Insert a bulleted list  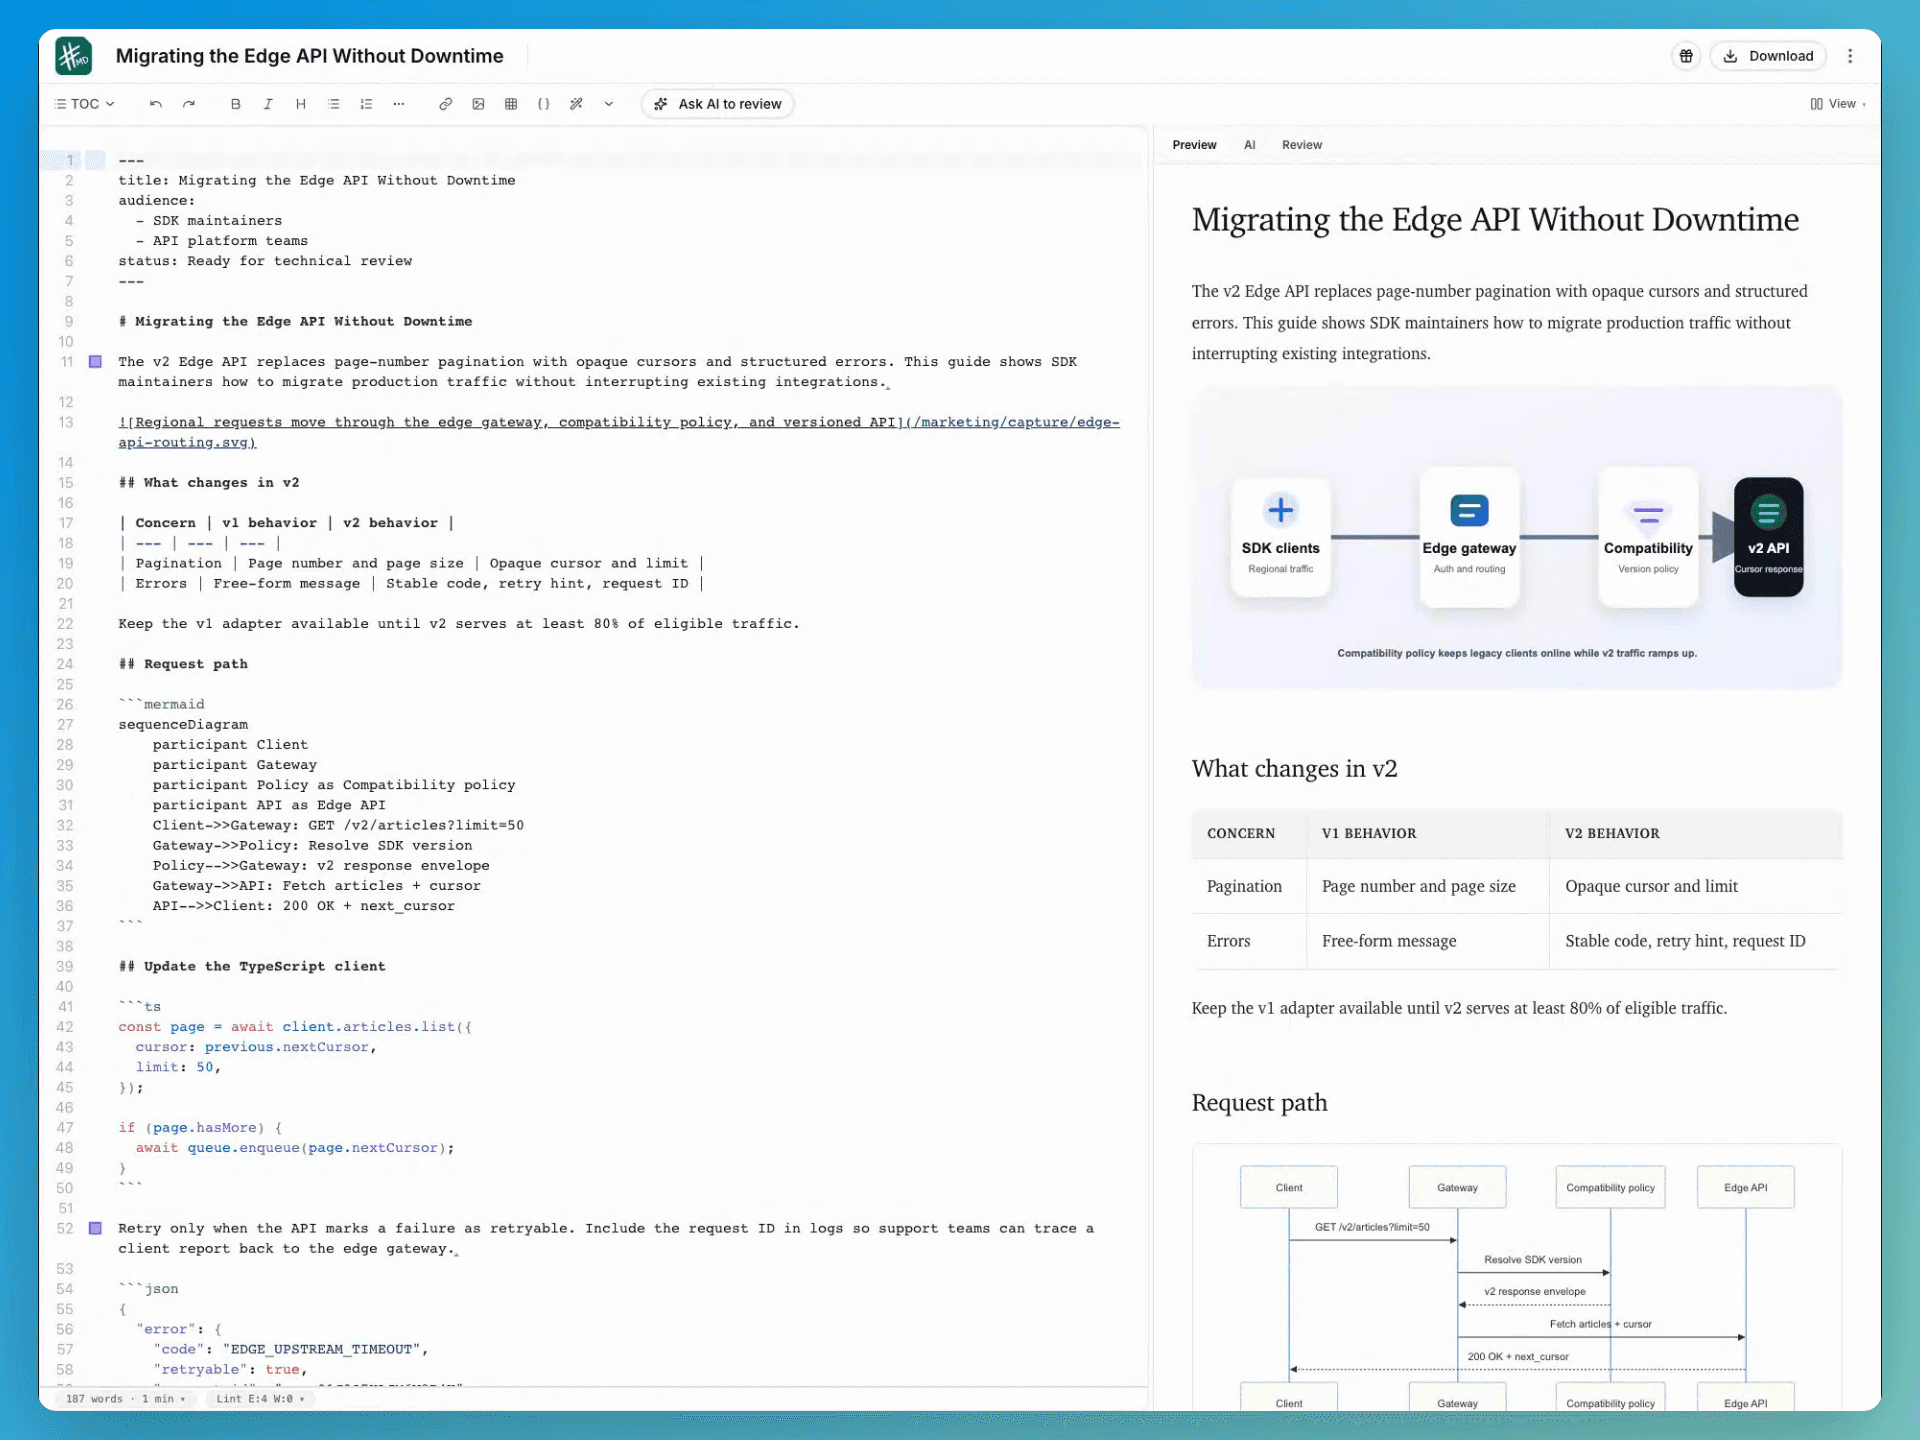(x=334, y=104)
